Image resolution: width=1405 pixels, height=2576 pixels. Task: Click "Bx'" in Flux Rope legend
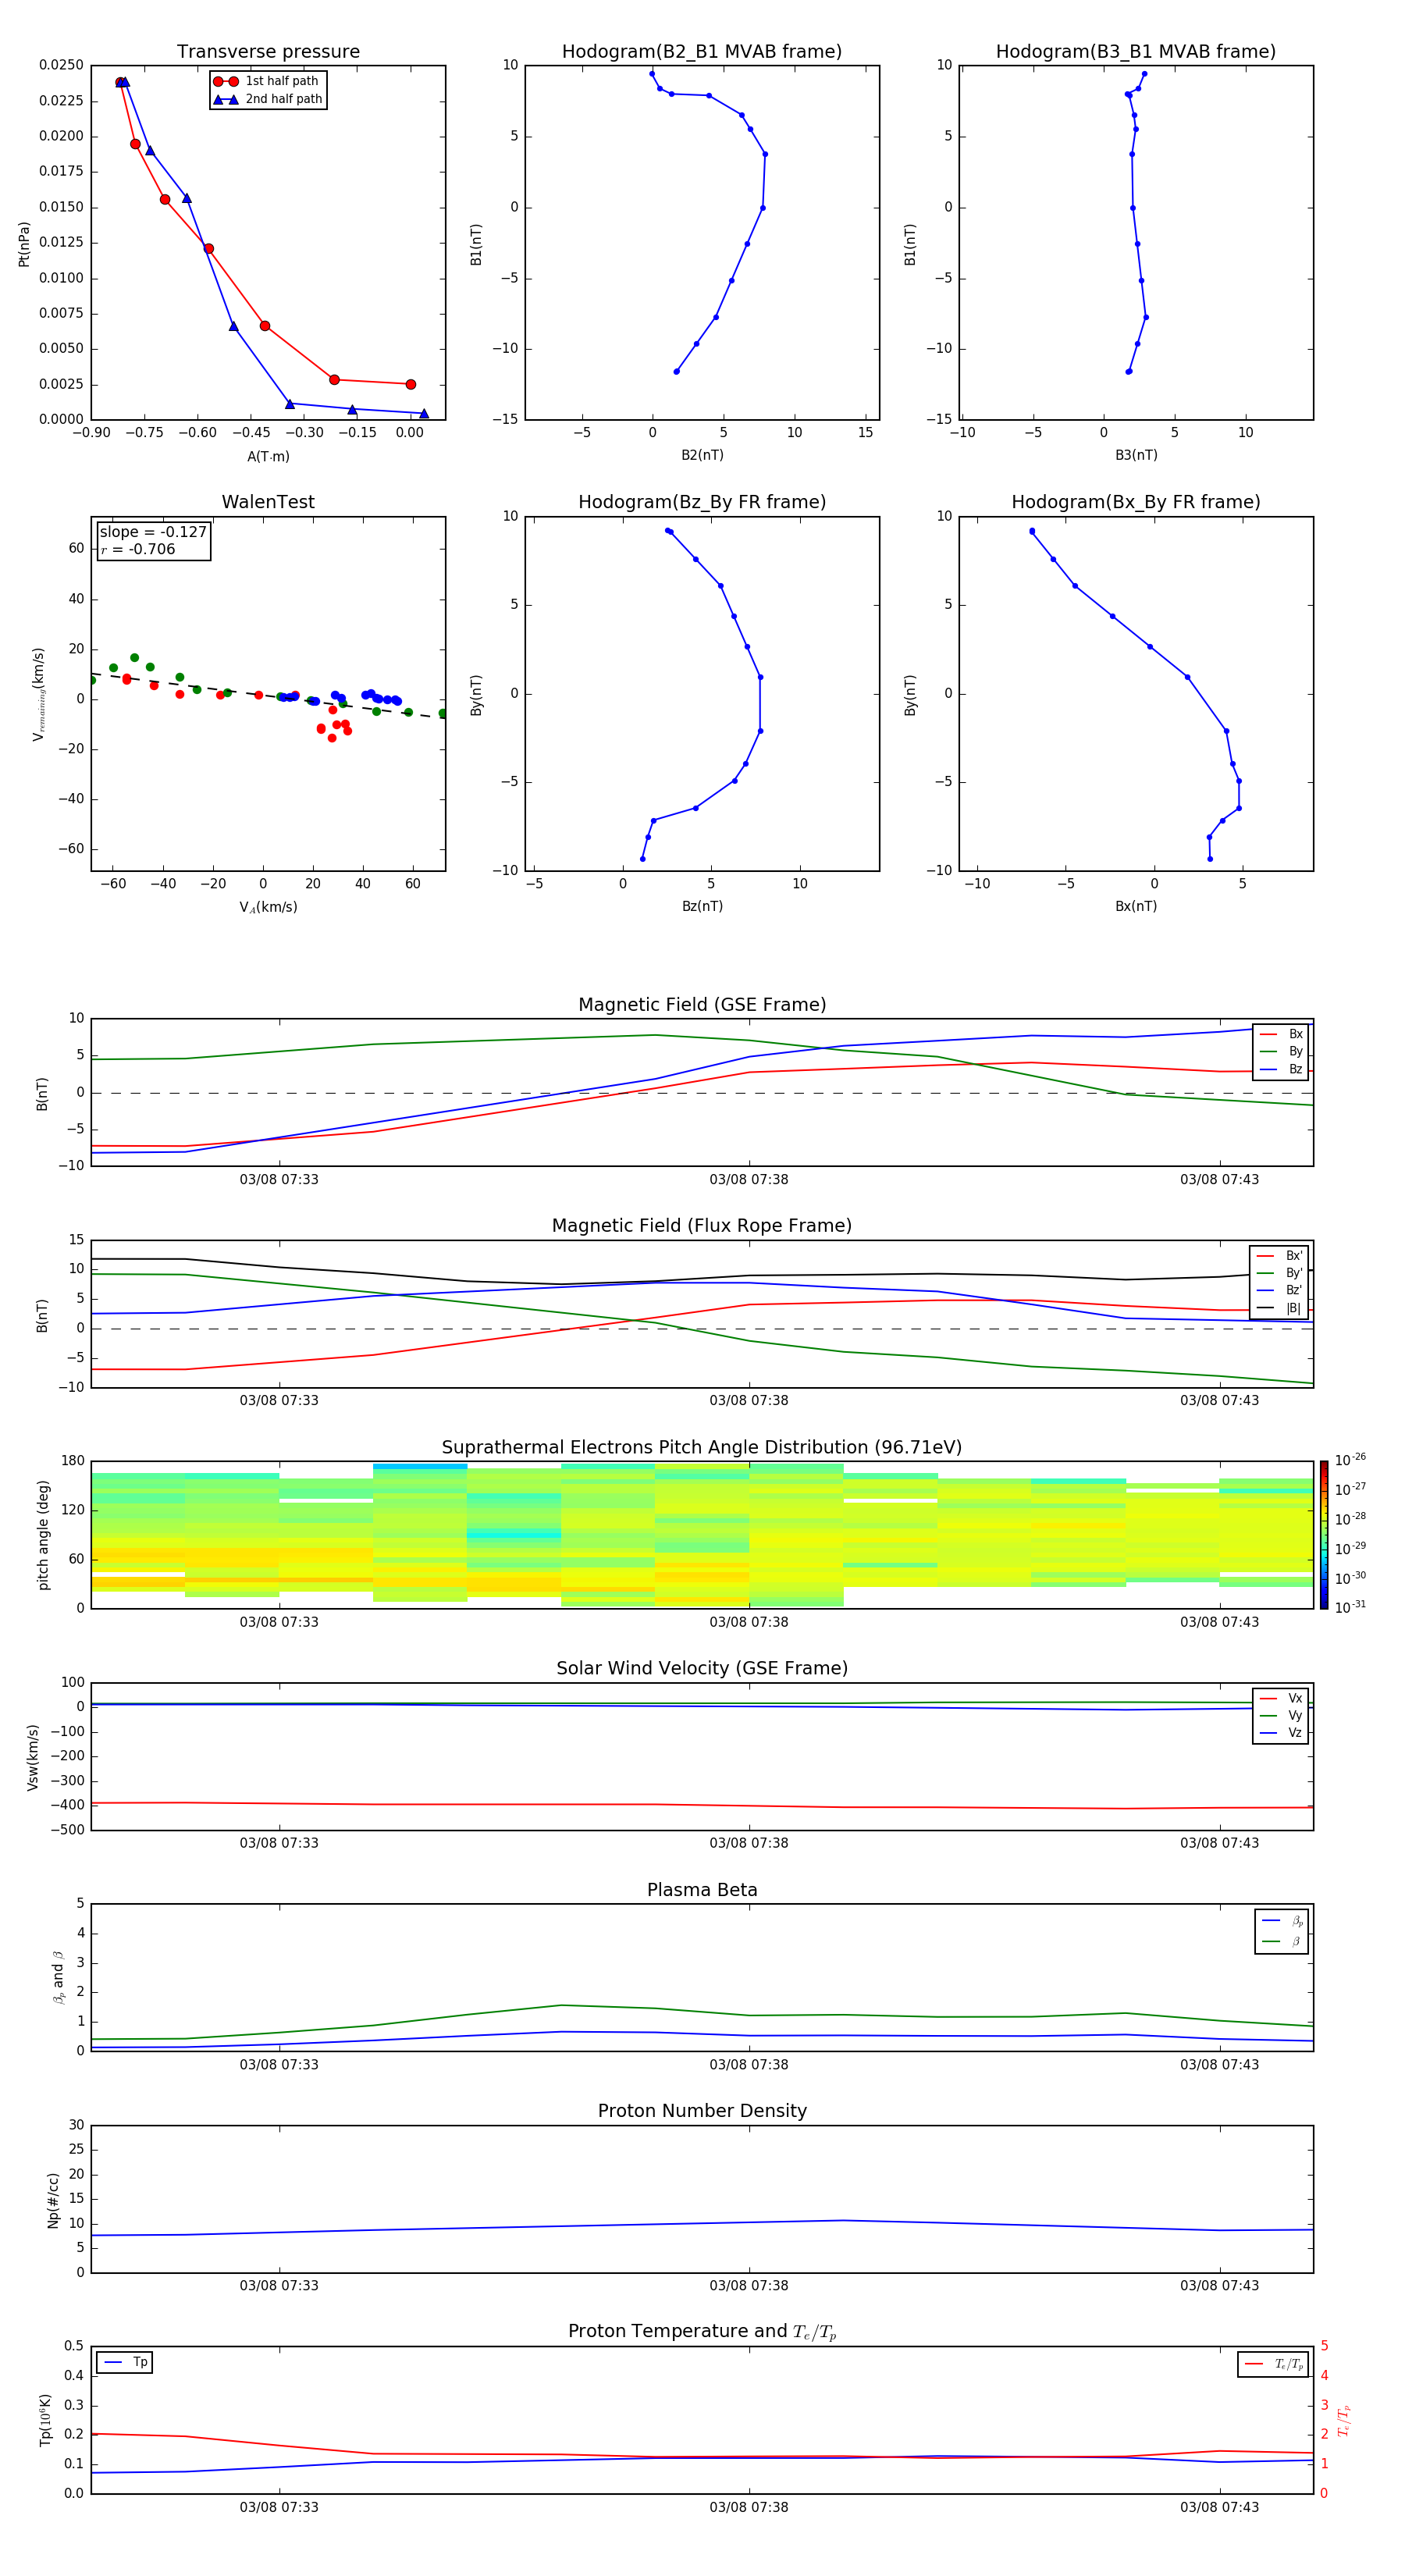point(1294,1256)
